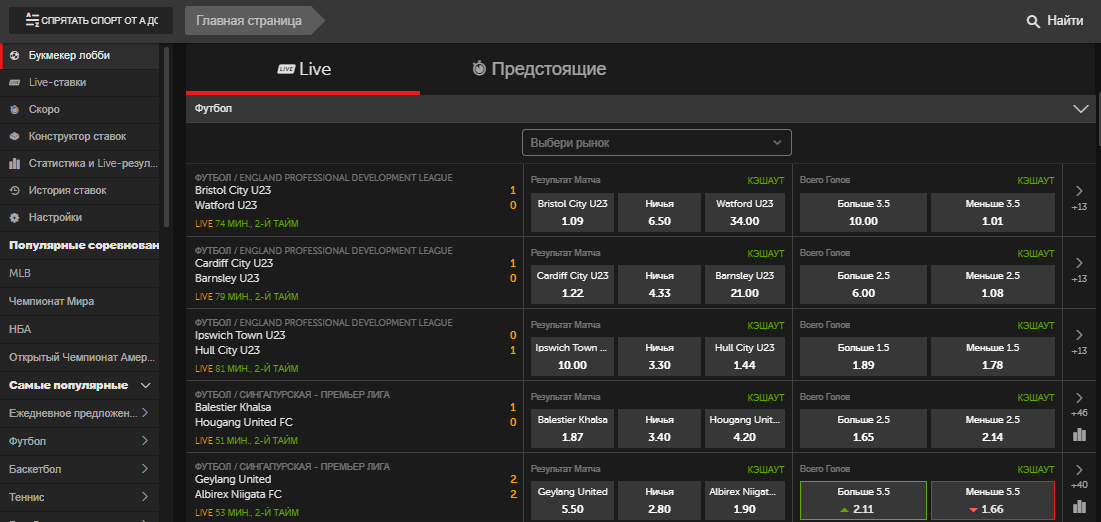
Task: Expand more markets for Ipswich Town U23
Action: [1079, 342]
